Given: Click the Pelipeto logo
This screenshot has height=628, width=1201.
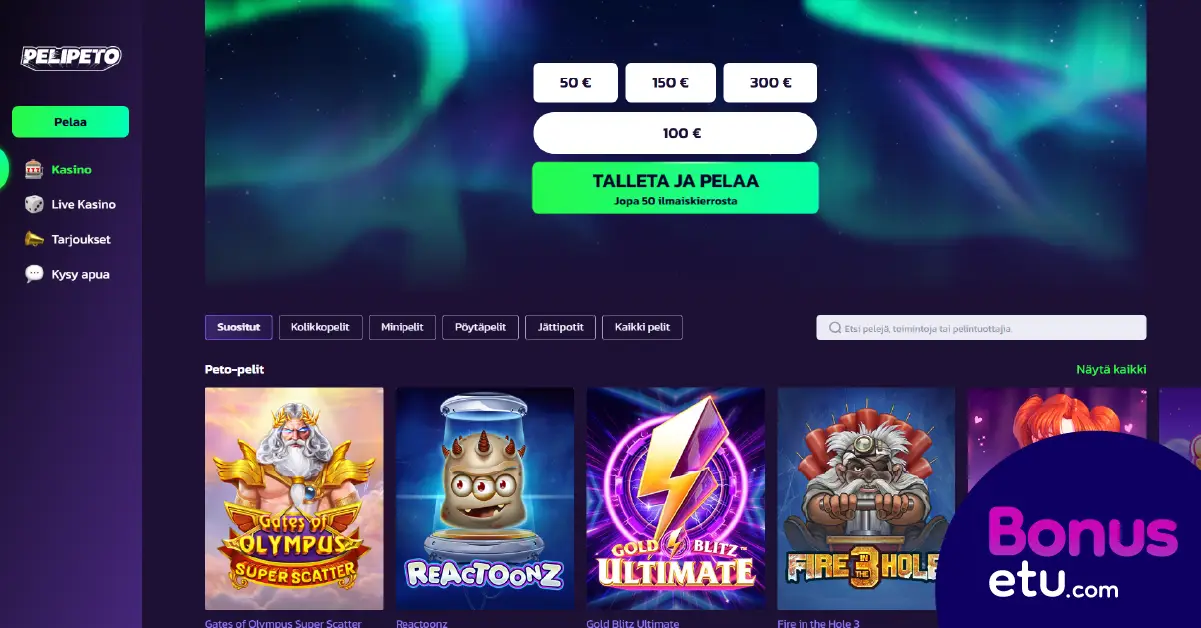Looking at the screenshot, I should point(71,57).
